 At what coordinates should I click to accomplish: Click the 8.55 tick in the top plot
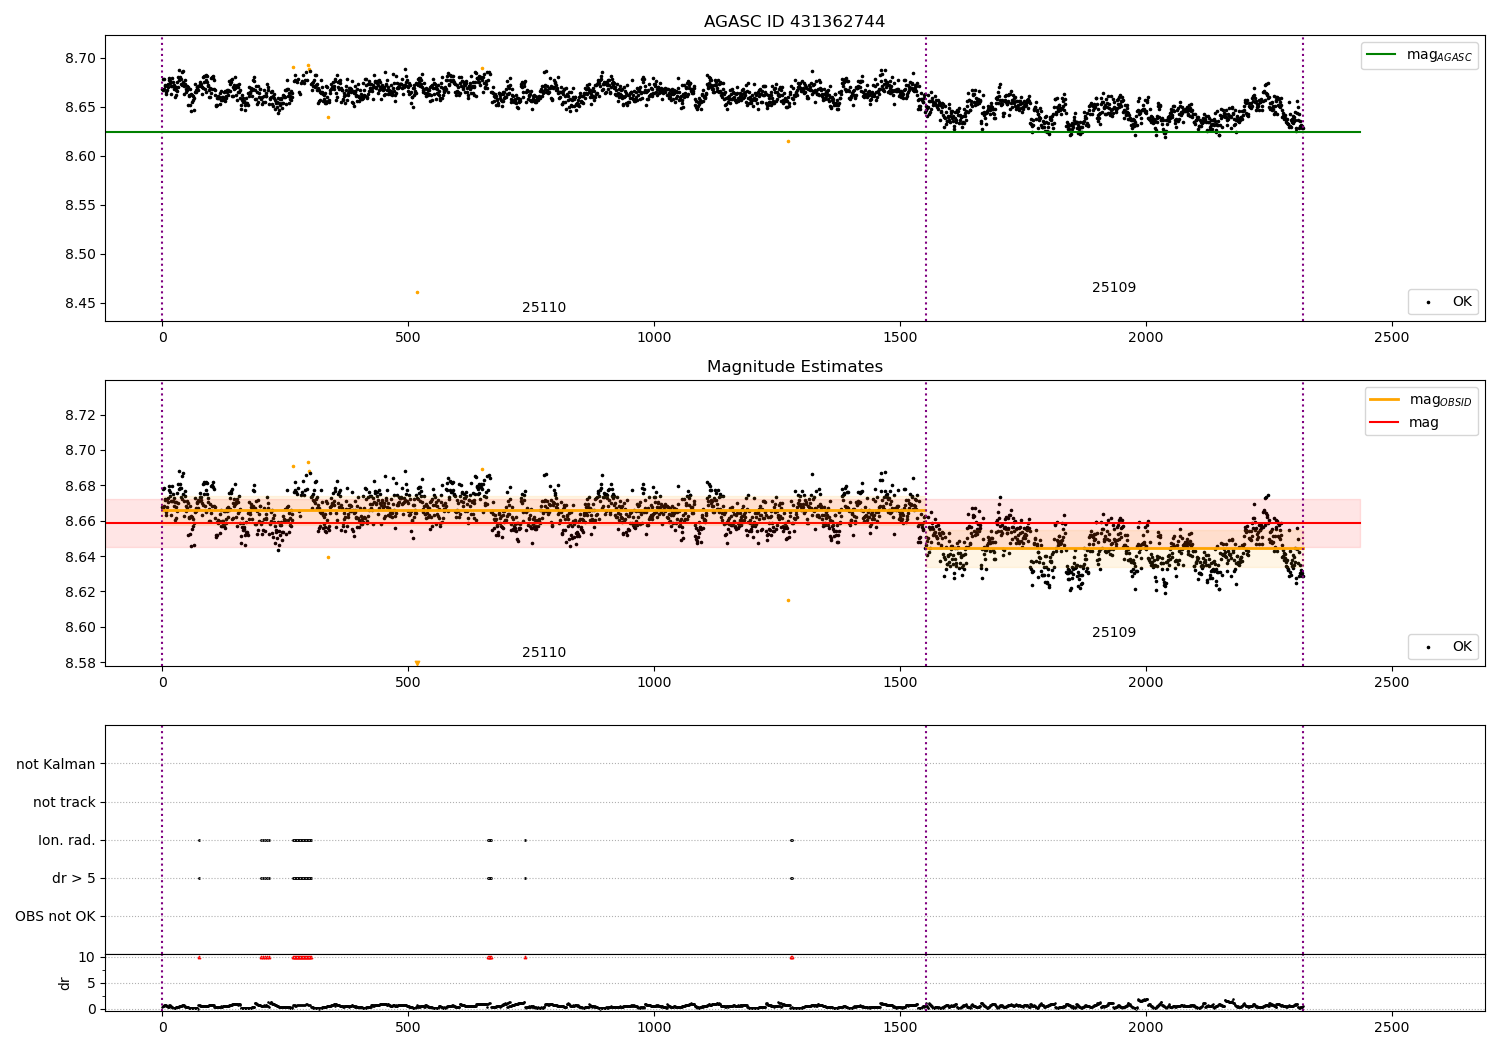tap(80, 205)
